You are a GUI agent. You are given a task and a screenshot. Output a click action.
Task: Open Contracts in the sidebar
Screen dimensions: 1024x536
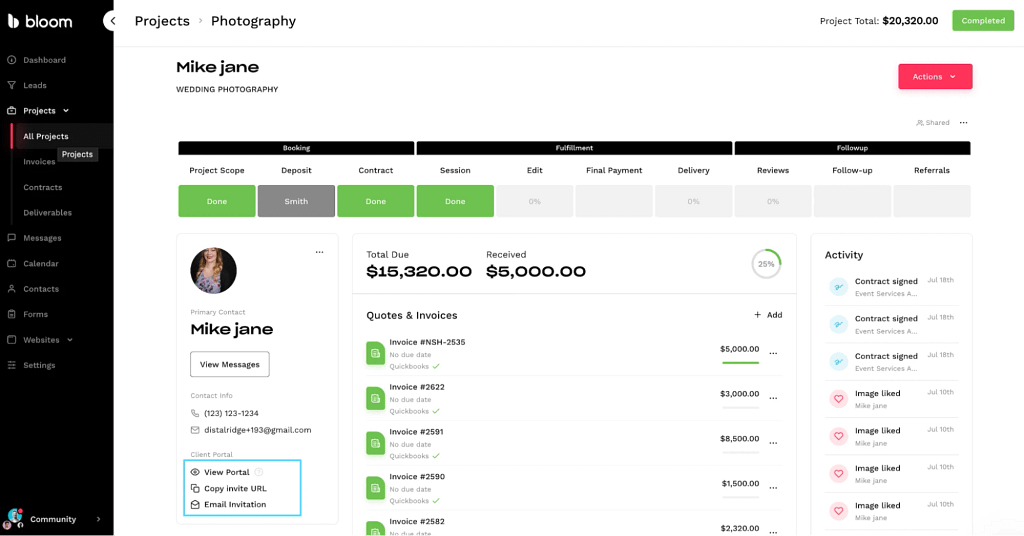tap(42, 187)
